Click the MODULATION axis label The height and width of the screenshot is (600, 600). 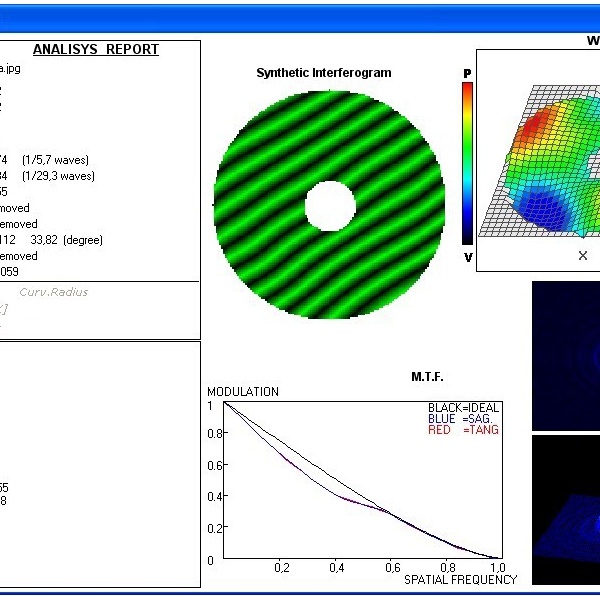point(243,392)
